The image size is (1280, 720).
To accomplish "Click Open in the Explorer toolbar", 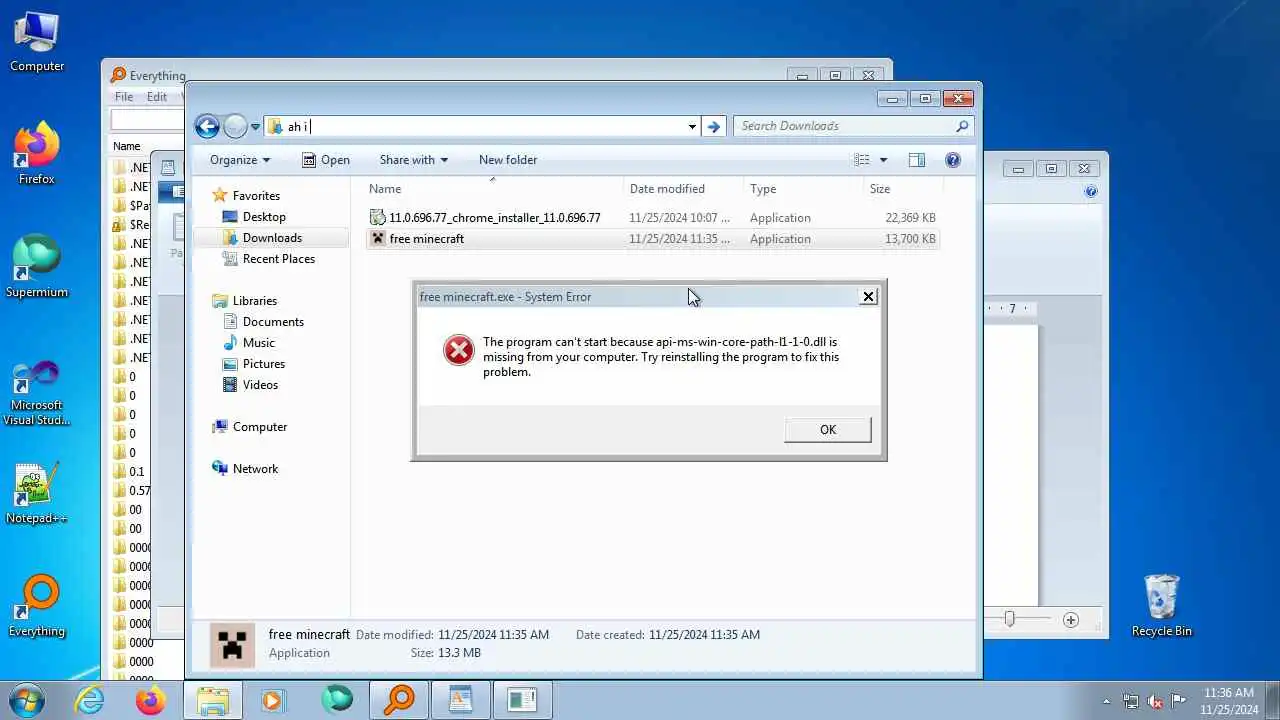I will (x=326, y=160).
